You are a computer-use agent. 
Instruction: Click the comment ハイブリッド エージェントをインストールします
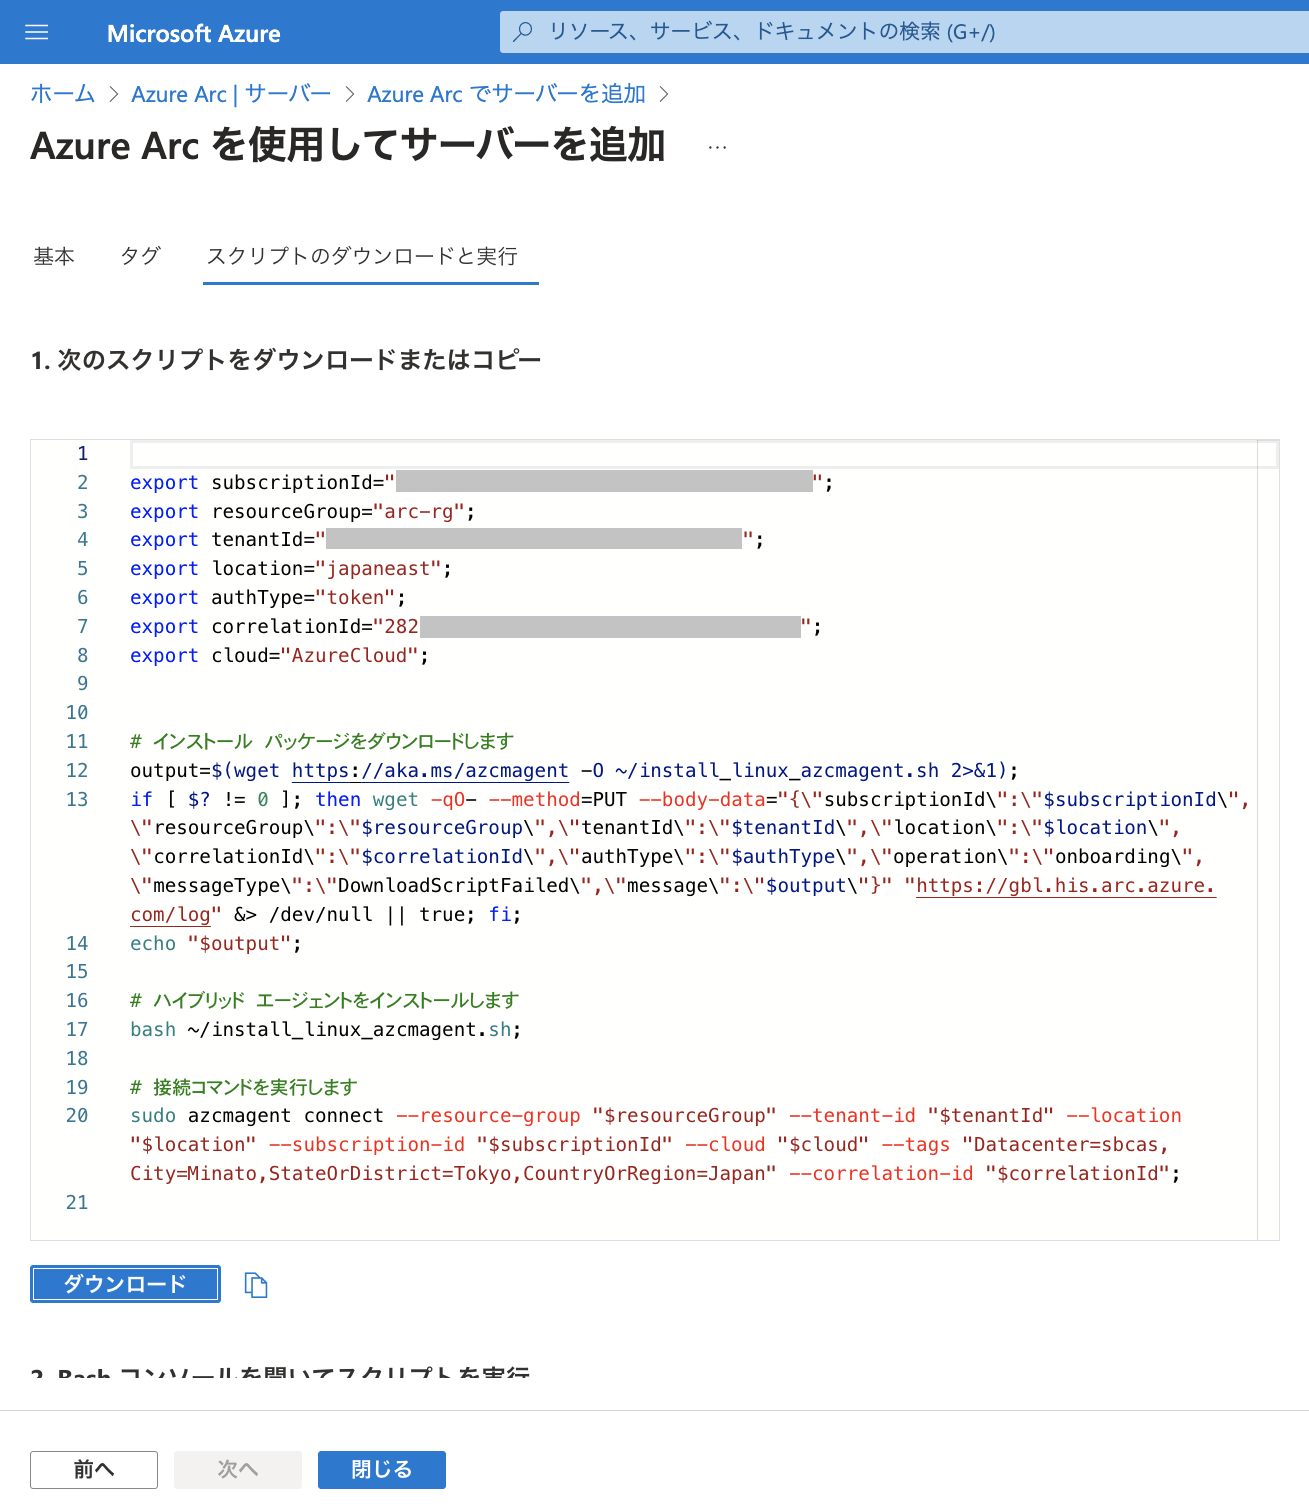pos(325,1001)
